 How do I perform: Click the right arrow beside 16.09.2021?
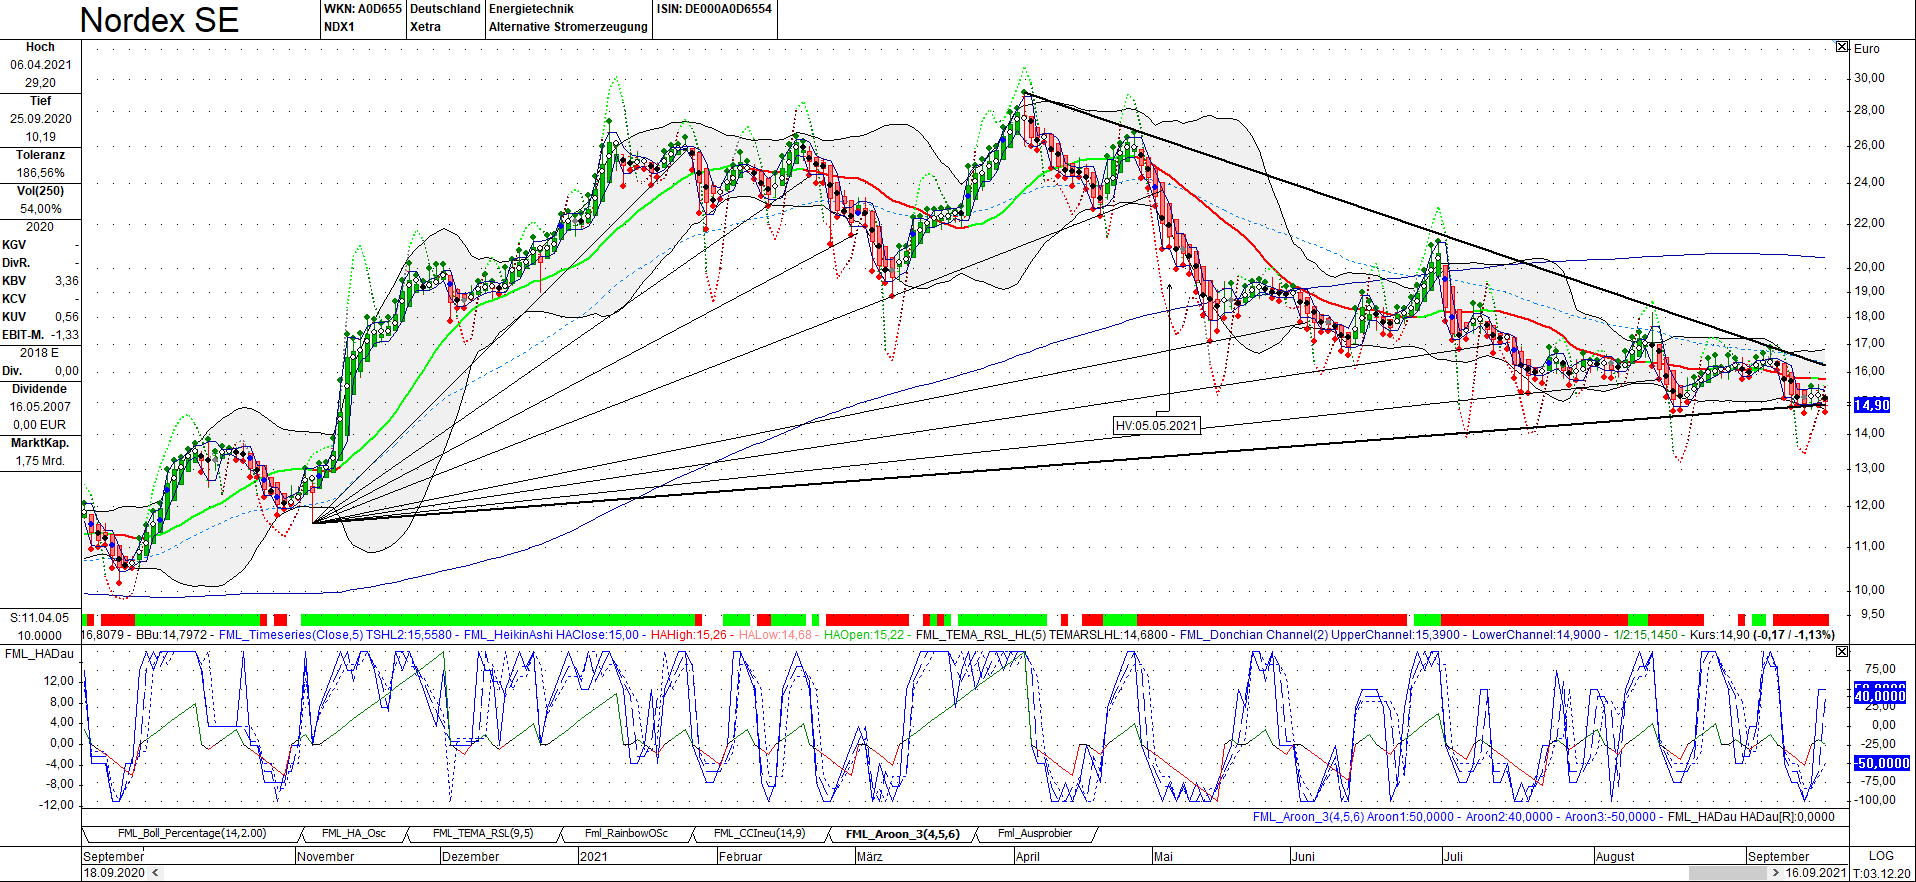(x=1776, y=873)
